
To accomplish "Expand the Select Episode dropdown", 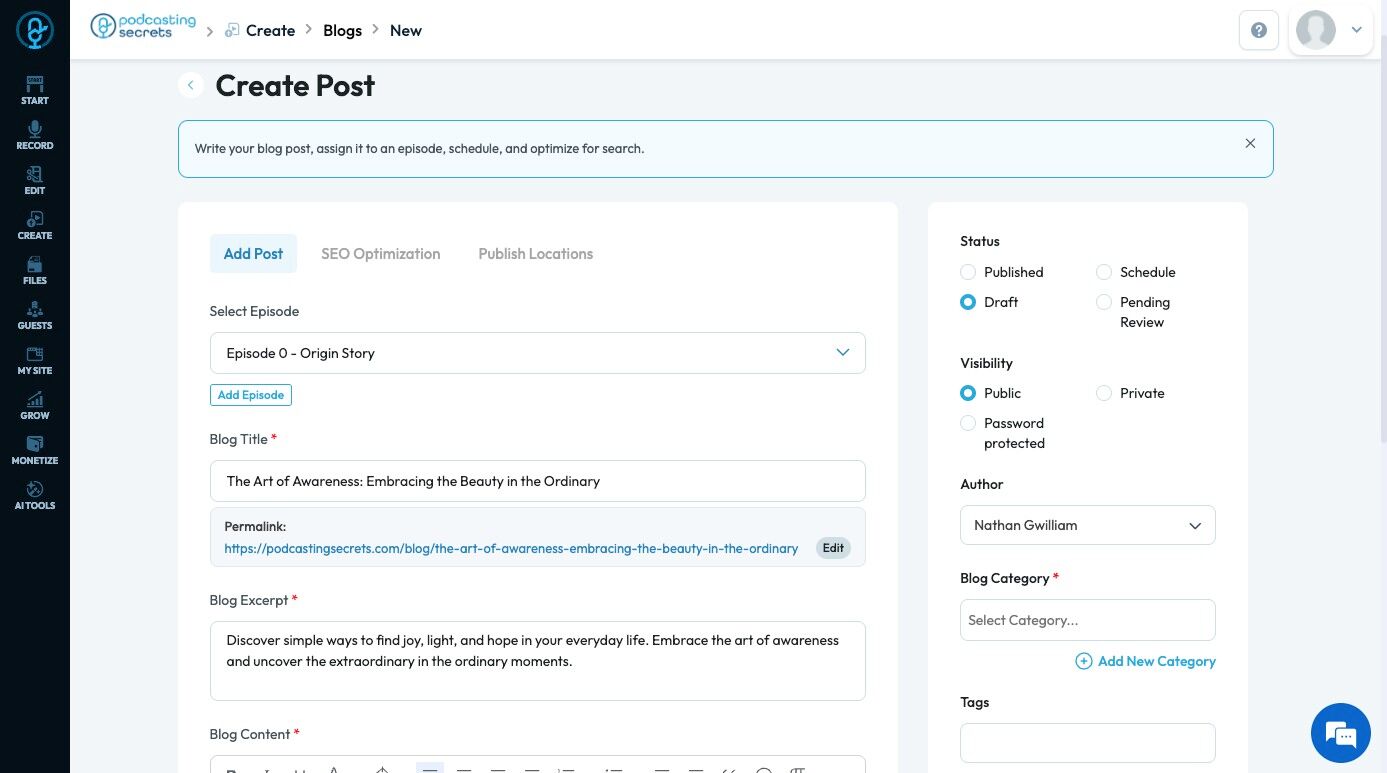I will click(537, 353).
